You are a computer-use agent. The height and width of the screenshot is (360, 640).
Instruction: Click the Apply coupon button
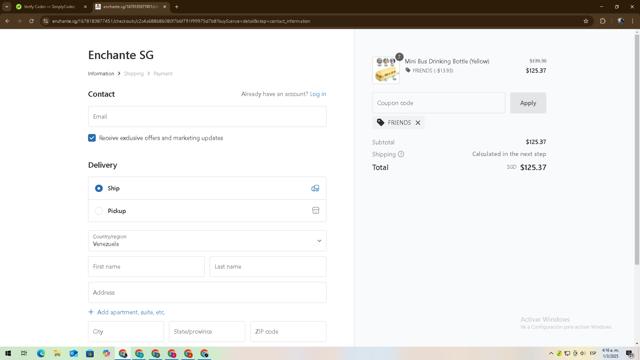pyautogui.click(x=528, y=103)
